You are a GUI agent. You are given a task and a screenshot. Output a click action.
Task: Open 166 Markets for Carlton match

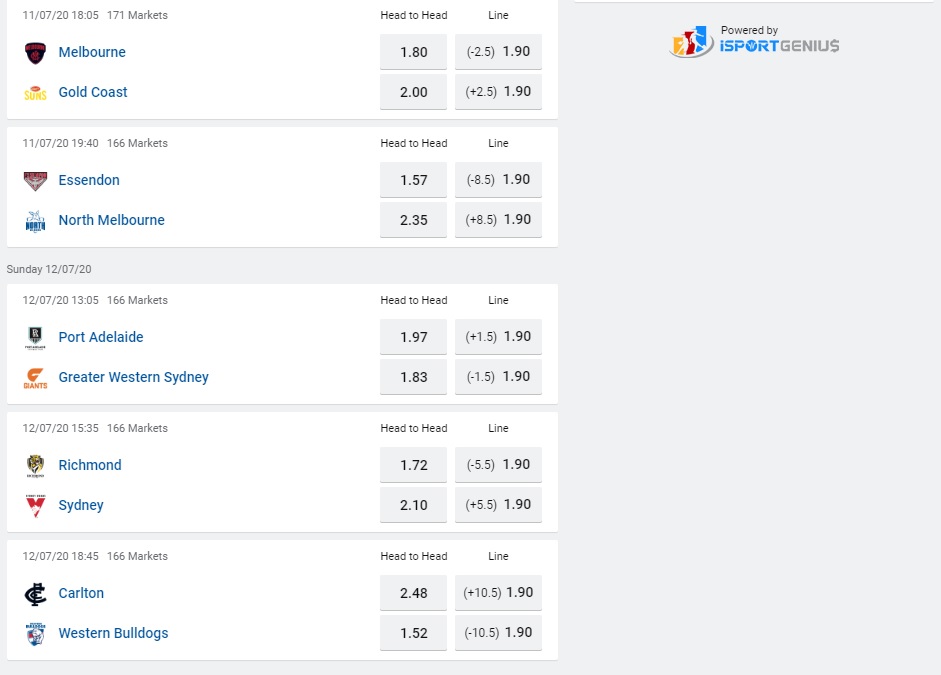pyautogui.click(x=137, y=556)
